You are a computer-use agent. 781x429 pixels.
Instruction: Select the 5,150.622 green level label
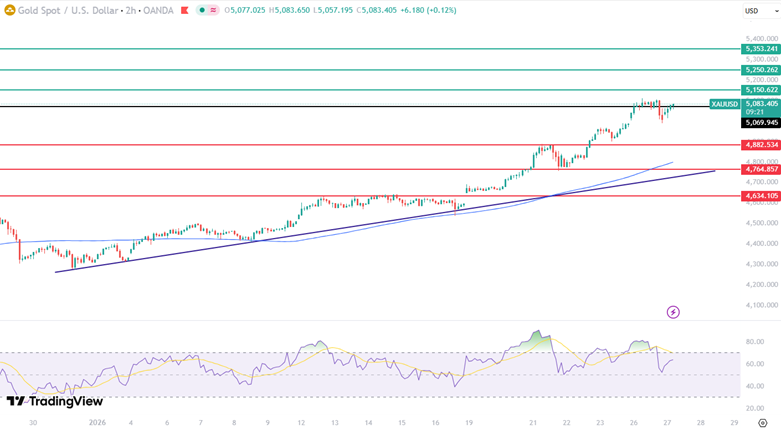pos(760,90)
